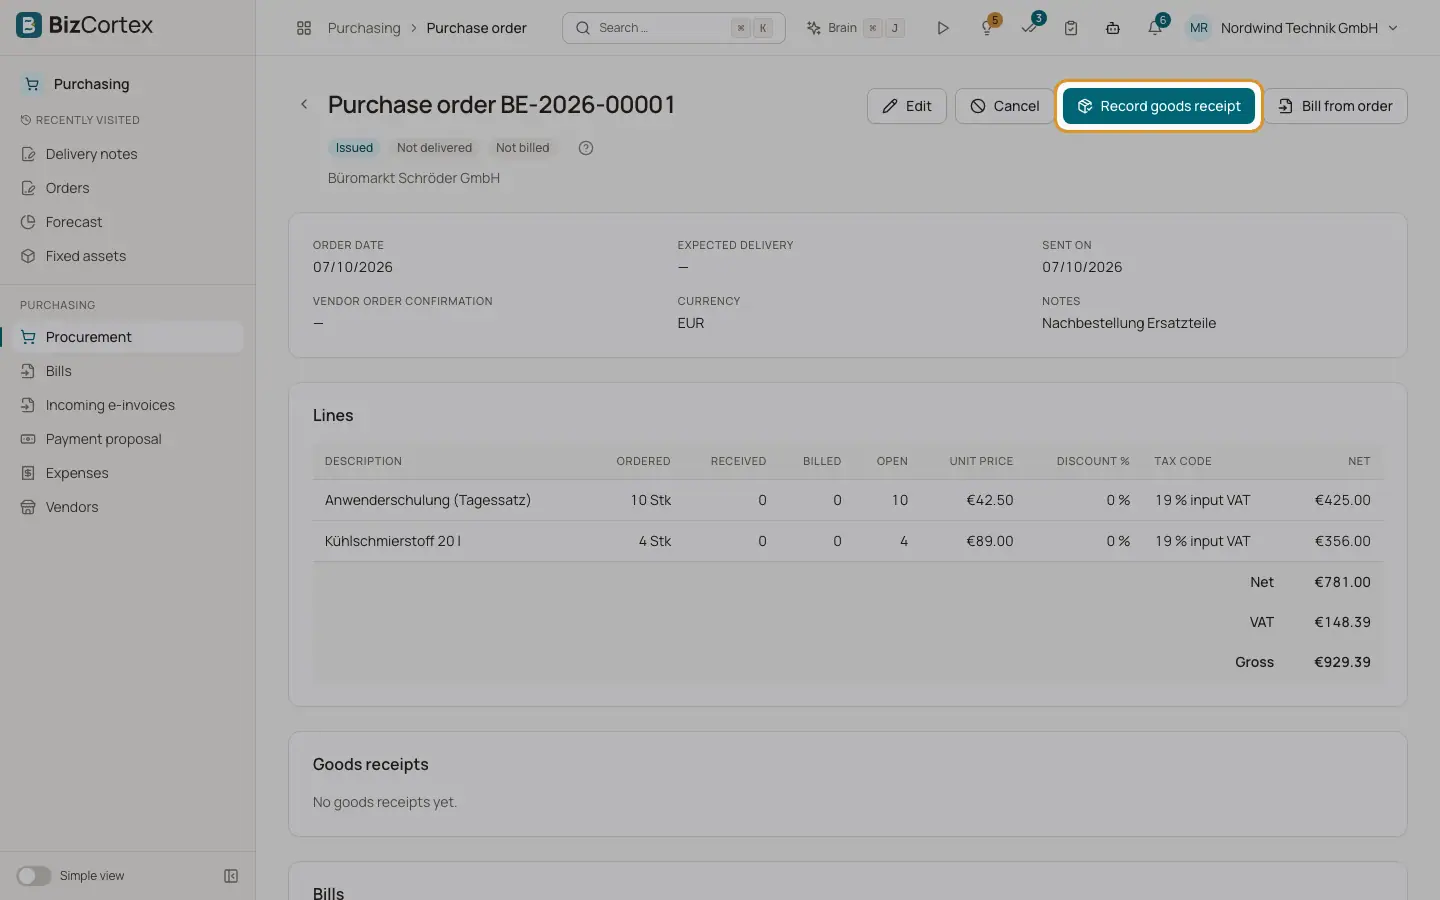1440x900 pixels.
Task: Open the double-checkmark tasks icon with badge 3
Action: [1030, 27]
